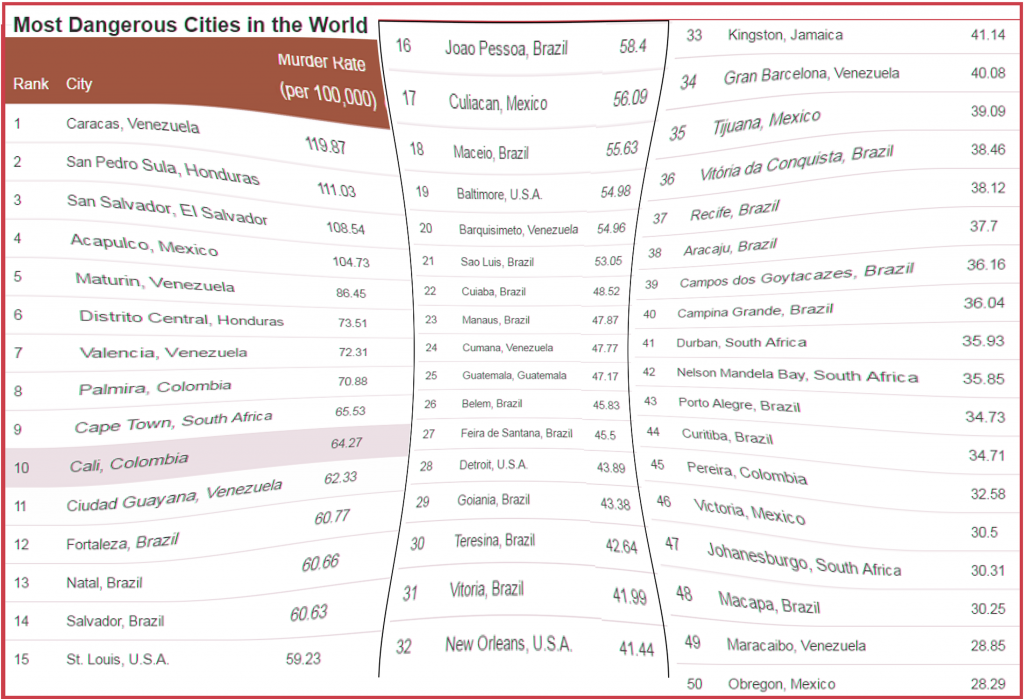Click the value 108.54

click(x=345, y=229)
